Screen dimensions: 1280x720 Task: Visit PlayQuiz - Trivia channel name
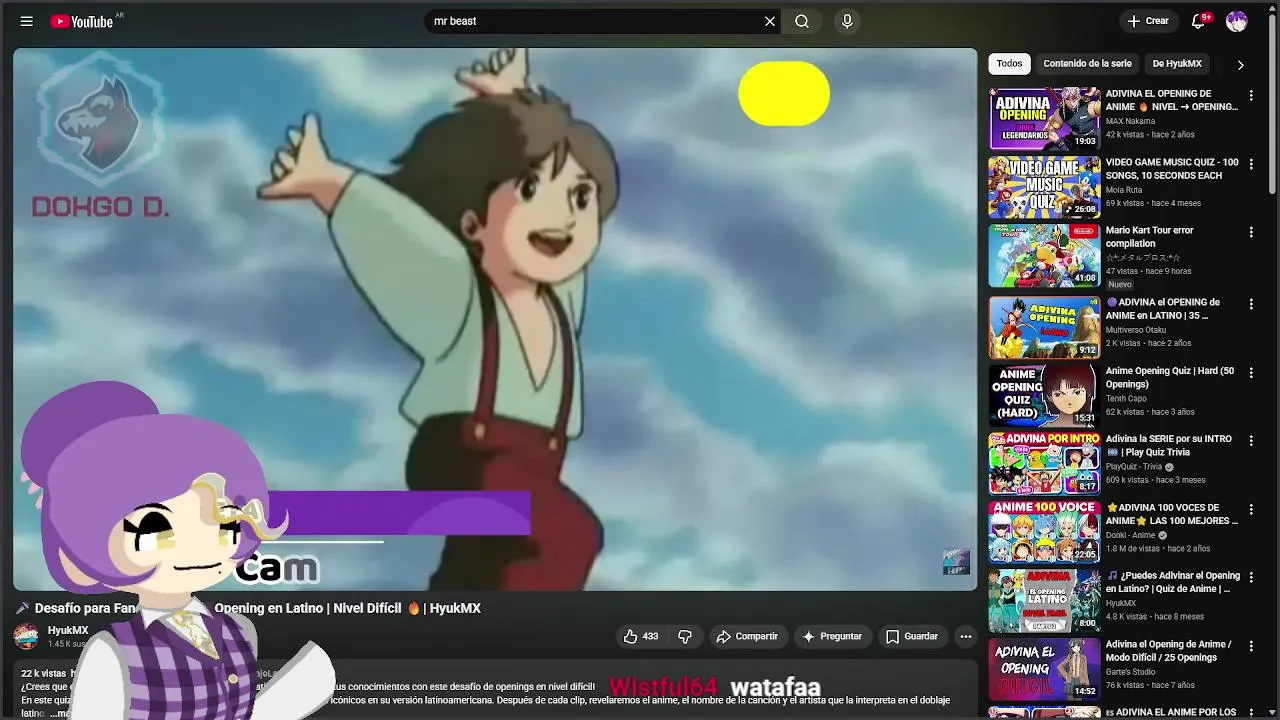click(x=1134, y=466)
